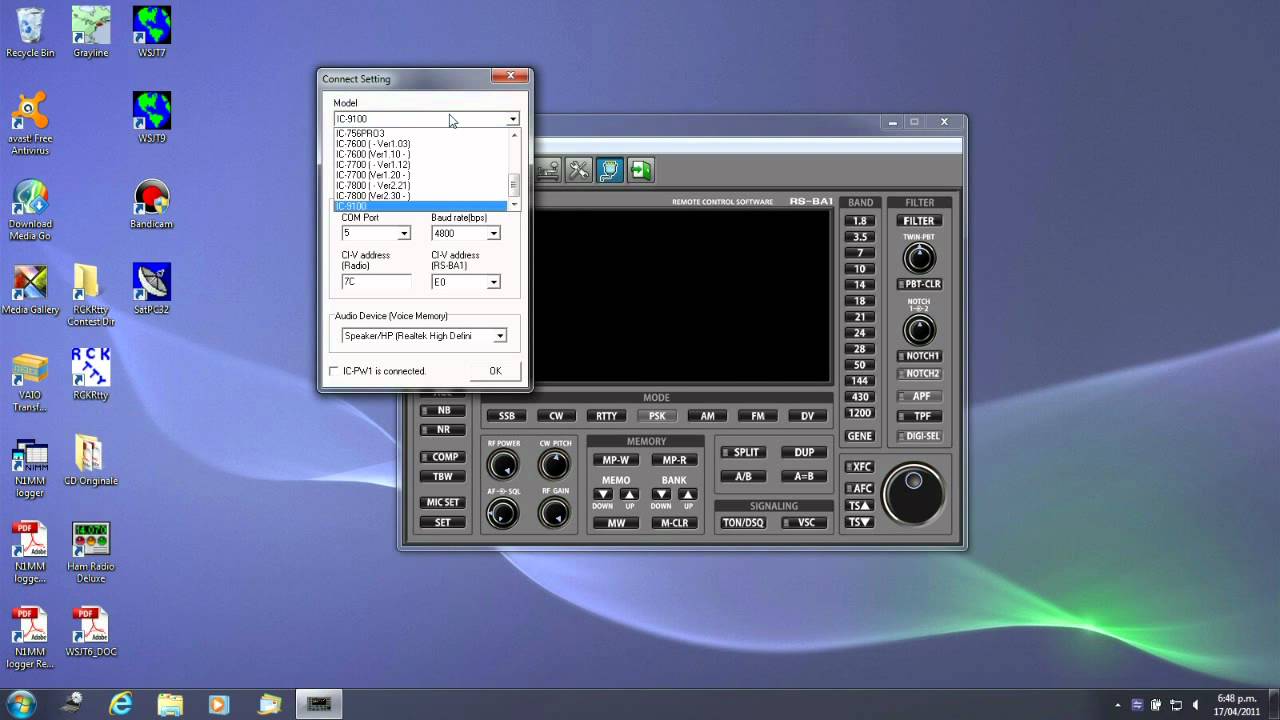
Task: Select DV mode
Action: [x=807, y=416]
